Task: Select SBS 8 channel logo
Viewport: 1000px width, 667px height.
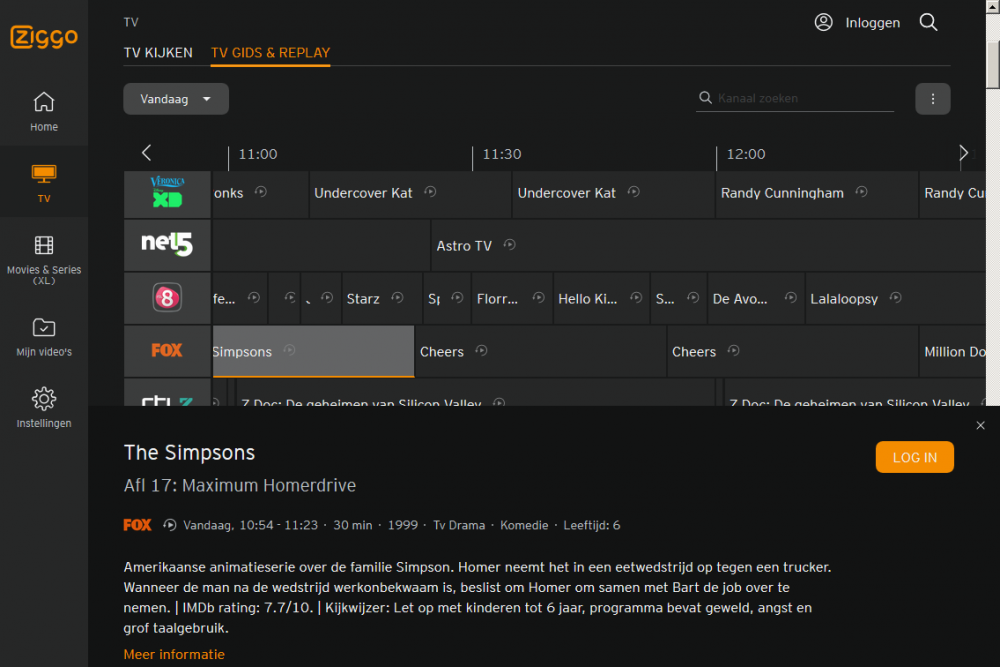Action: [x=167, y=298]
